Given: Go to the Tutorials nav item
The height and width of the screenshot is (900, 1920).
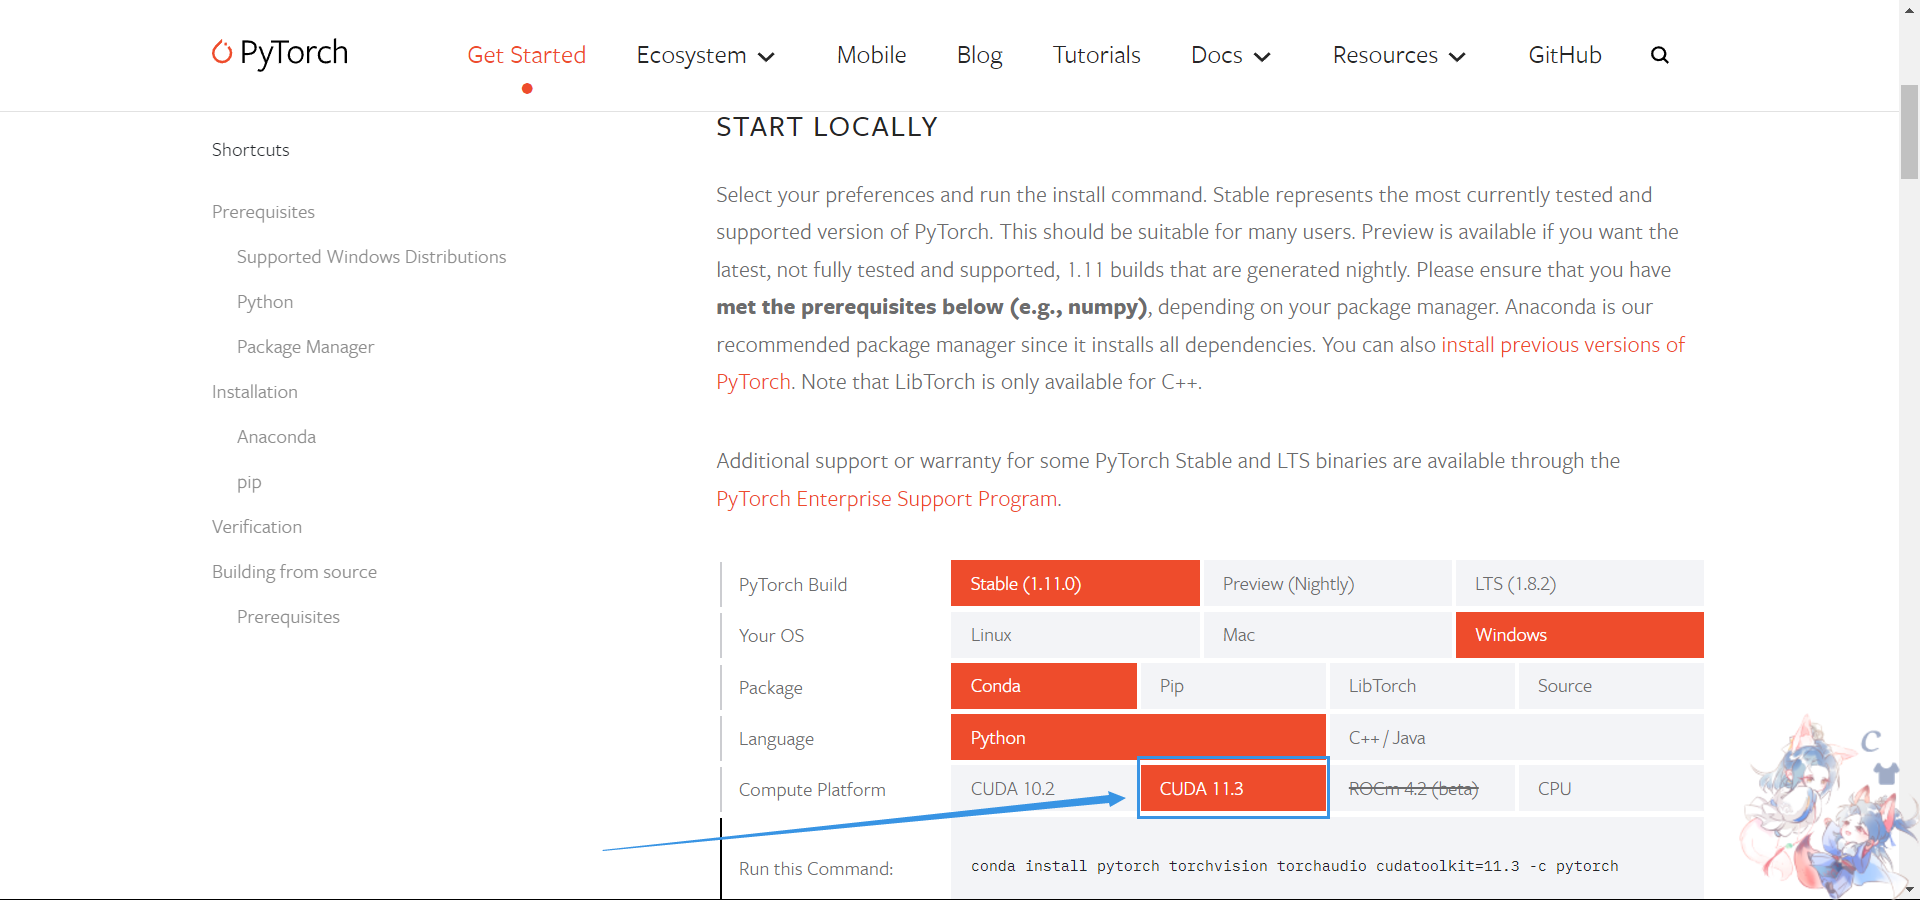Looking at the screenshot, I should pos(1096,55).
